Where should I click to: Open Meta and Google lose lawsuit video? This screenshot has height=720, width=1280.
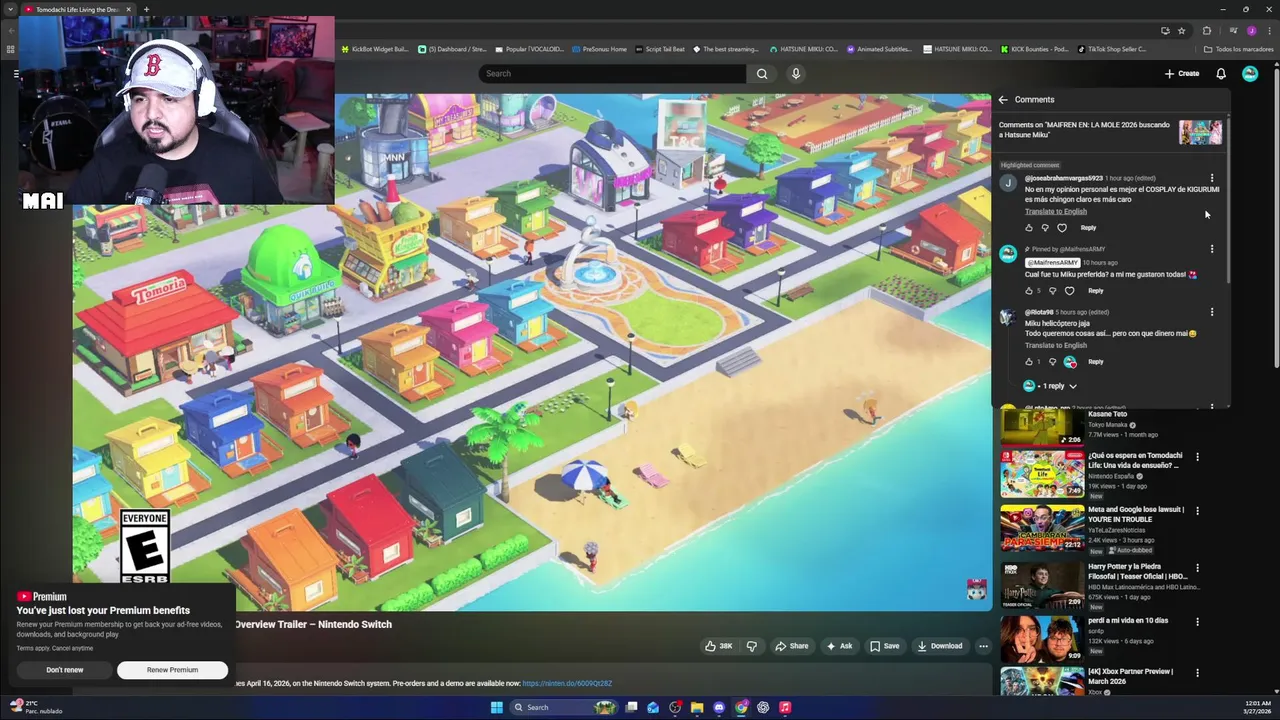(x=1042, y=528)
